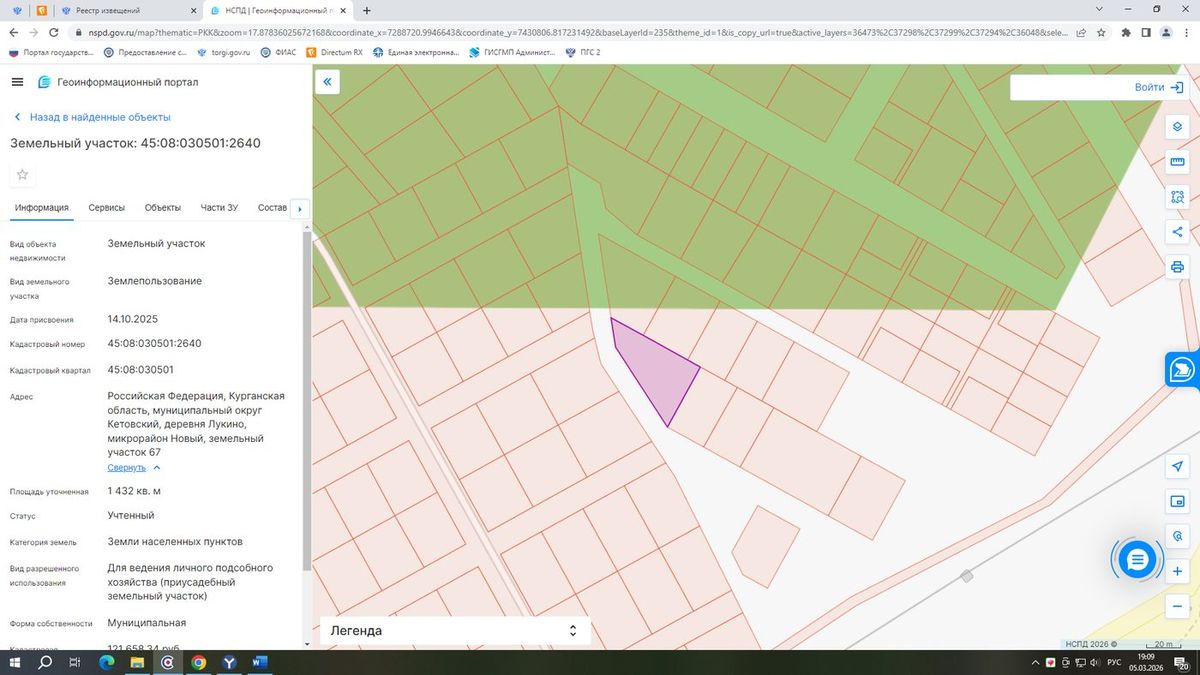
Task: Open Microsoft Edge from the taskbar
Action: pyautogui.click(x=106, y=662)
